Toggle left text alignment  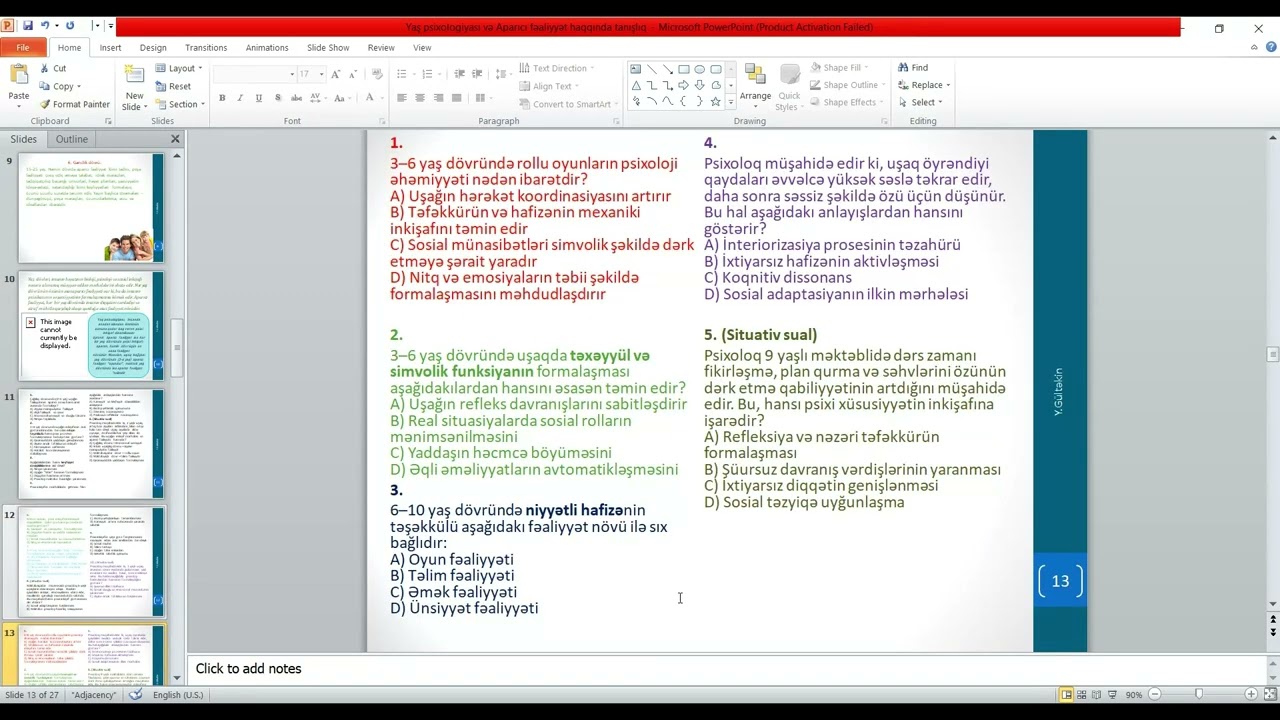pos(401,98)
